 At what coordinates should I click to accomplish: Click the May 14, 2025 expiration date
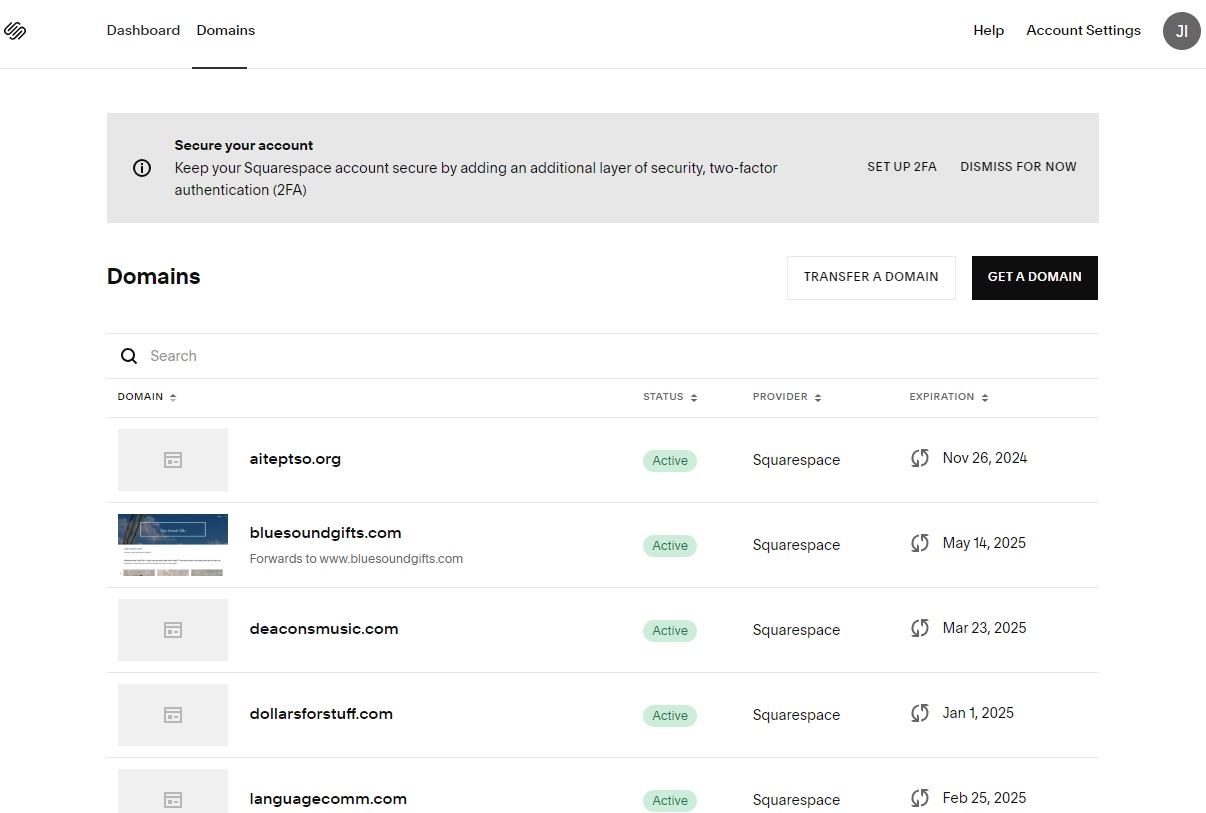click(984, 543)
